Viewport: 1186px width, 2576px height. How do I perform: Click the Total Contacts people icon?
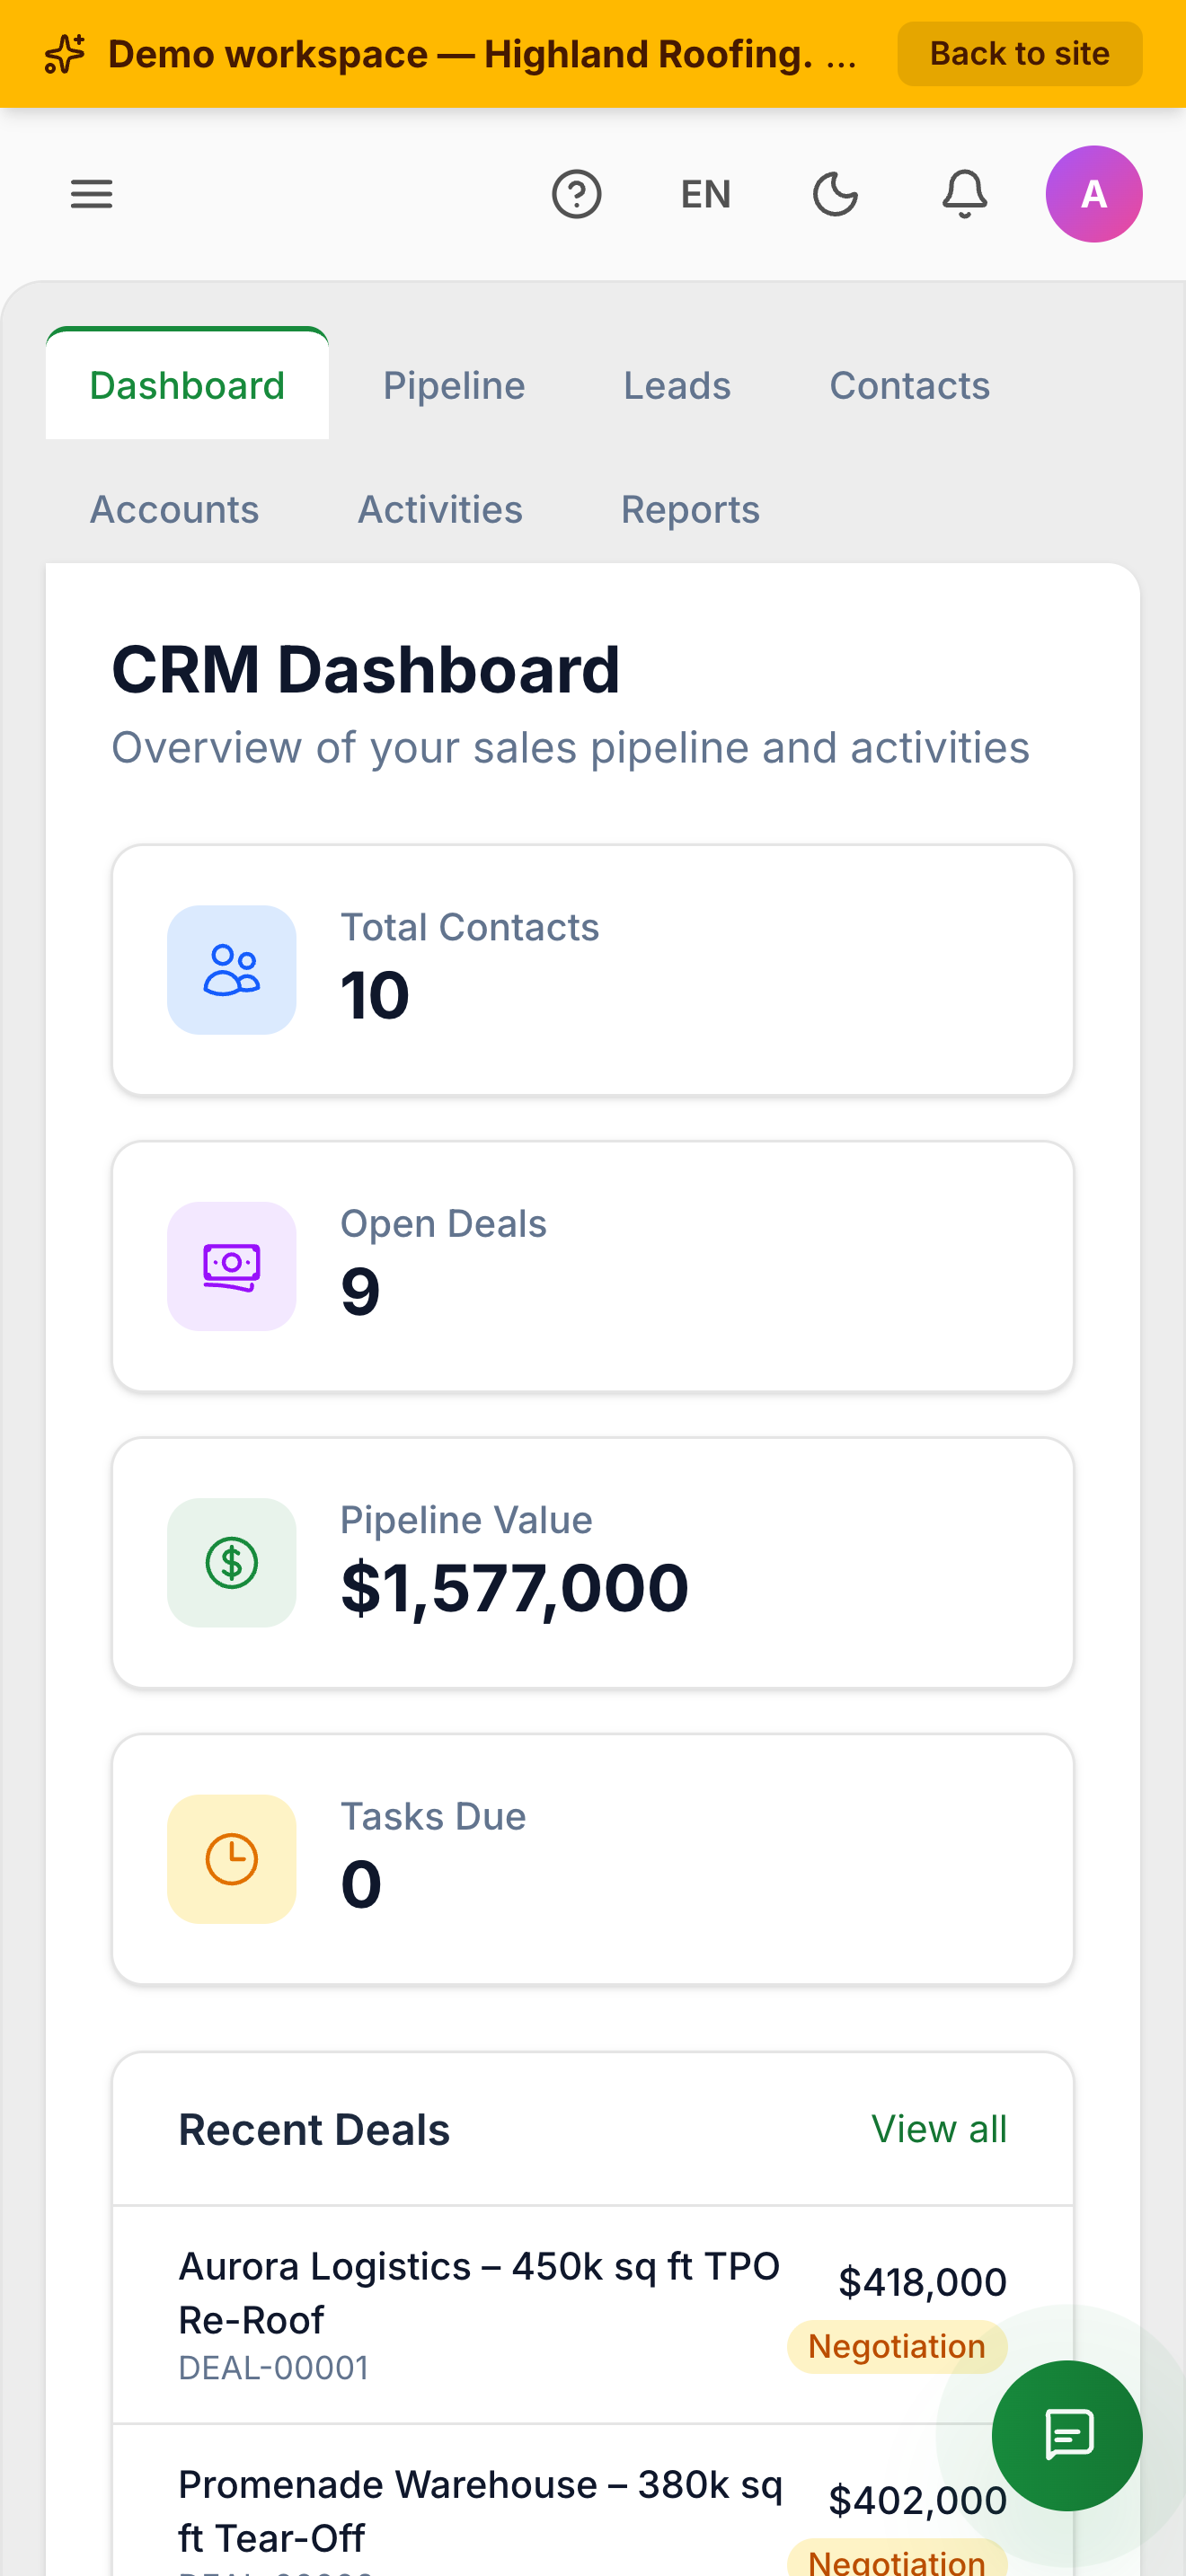(232, 970)
